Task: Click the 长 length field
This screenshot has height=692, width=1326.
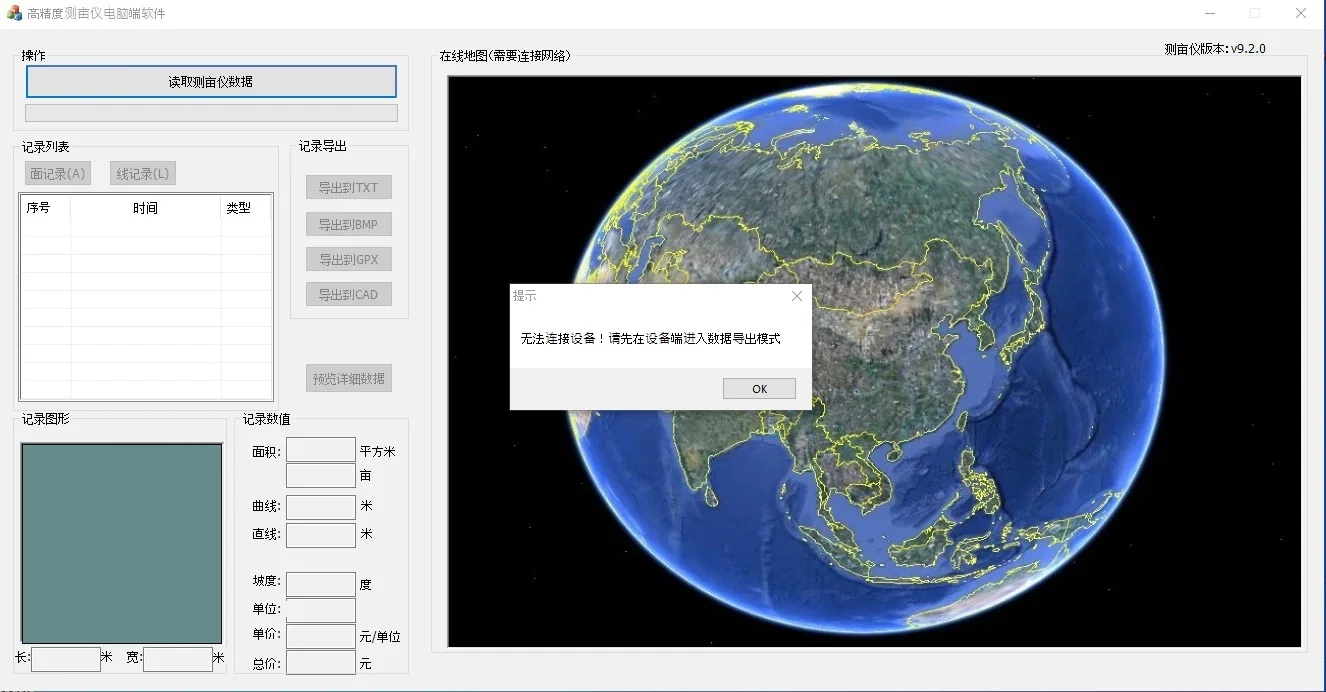Action: click(66, 659)
